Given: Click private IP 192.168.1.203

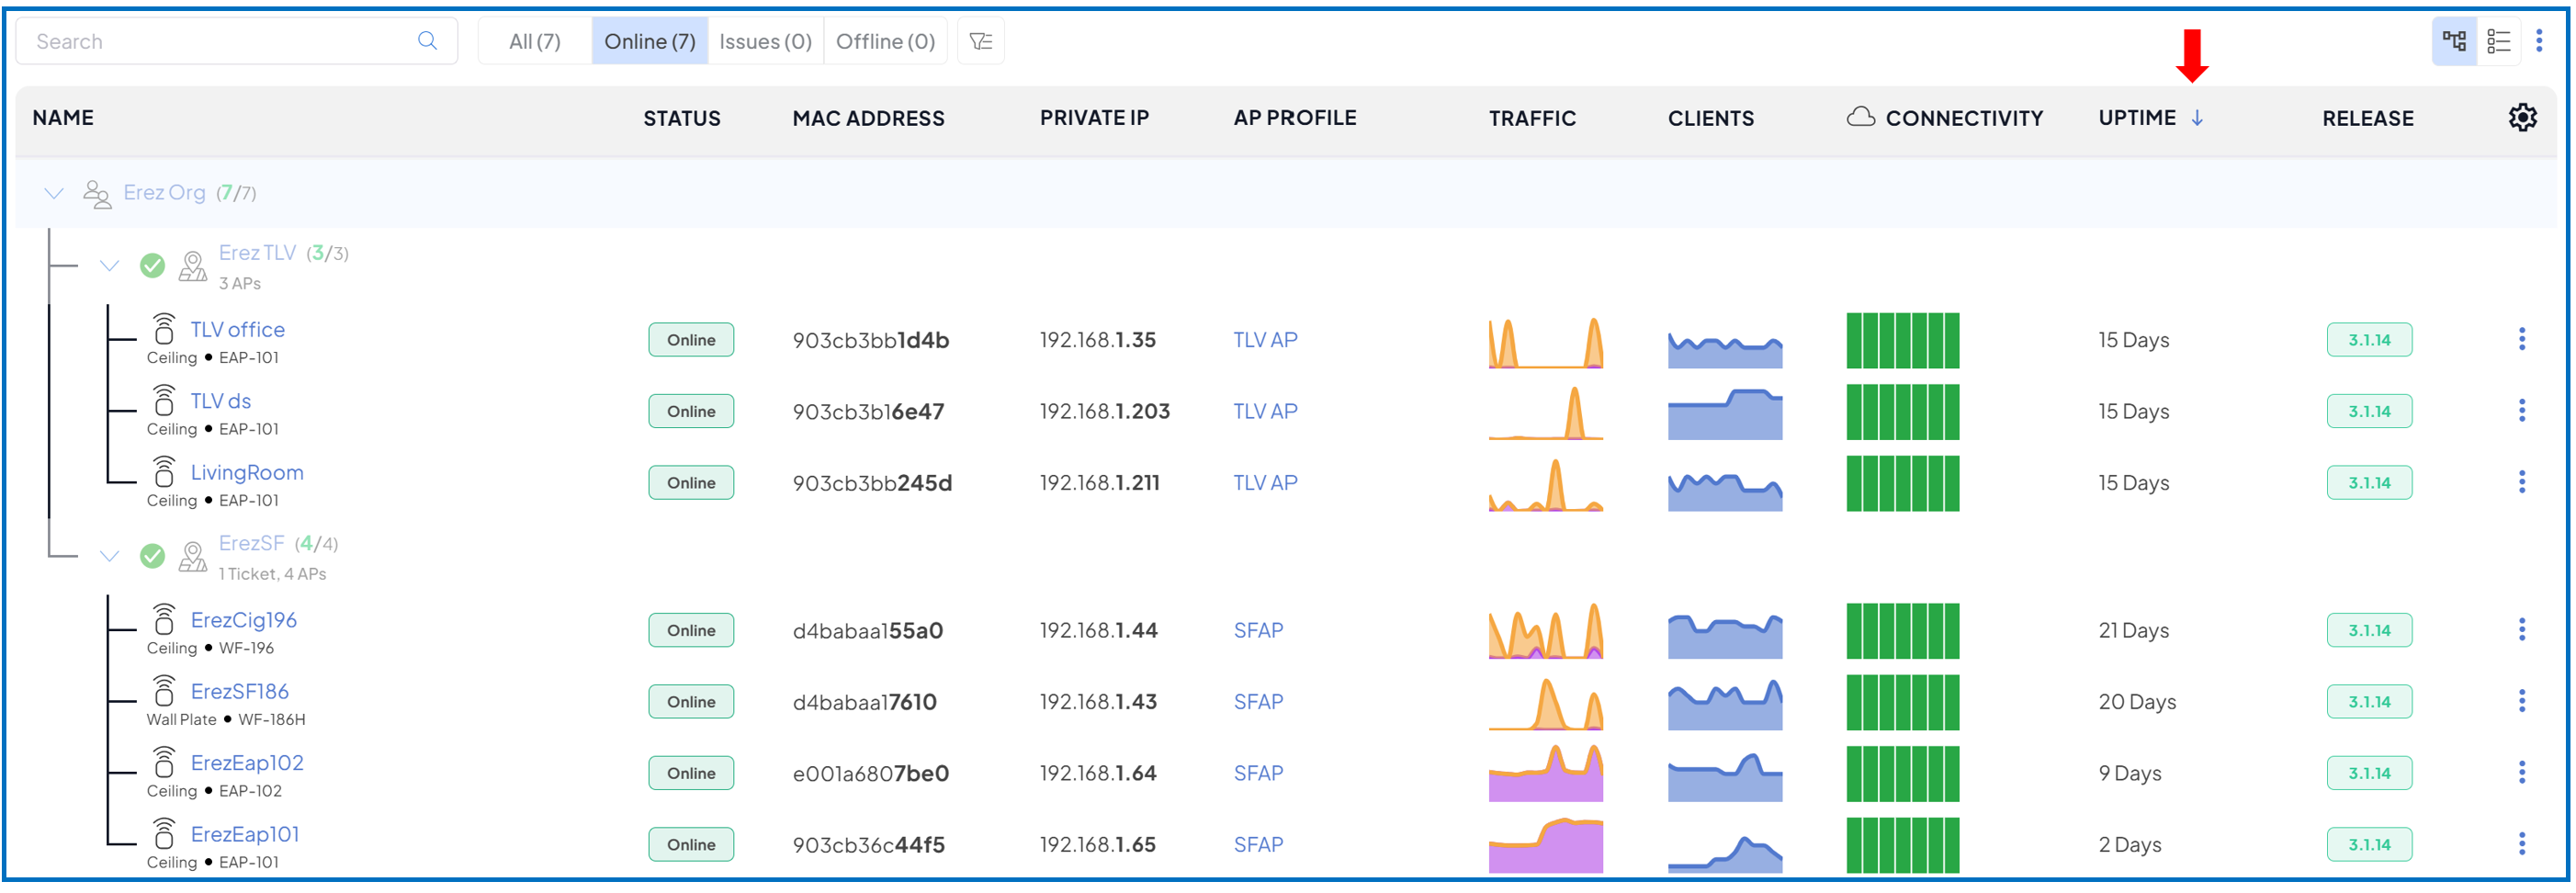Looking at the screenshot, I should 1104,411.
